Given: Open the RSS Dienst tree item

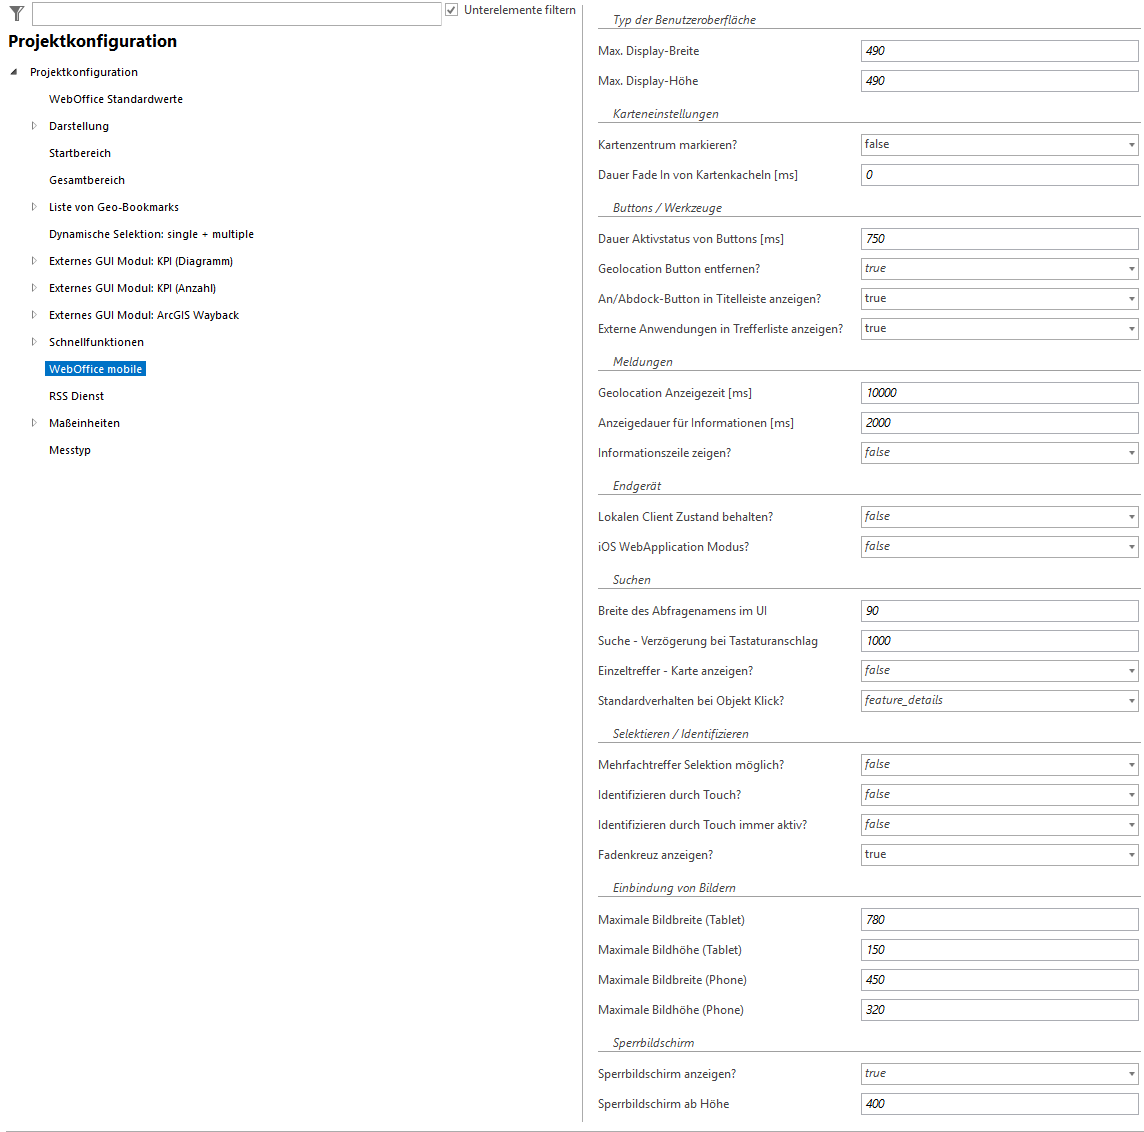Looking at the screenshot, I should coord(77,396).
